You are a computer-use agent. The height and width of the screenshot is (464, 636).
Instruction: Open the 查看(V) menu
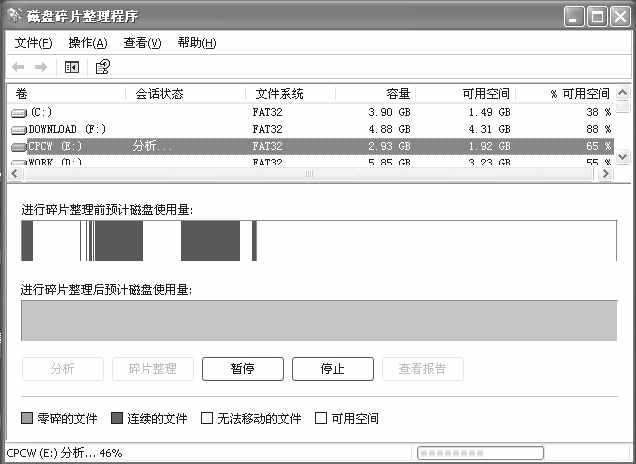point(142,43)
